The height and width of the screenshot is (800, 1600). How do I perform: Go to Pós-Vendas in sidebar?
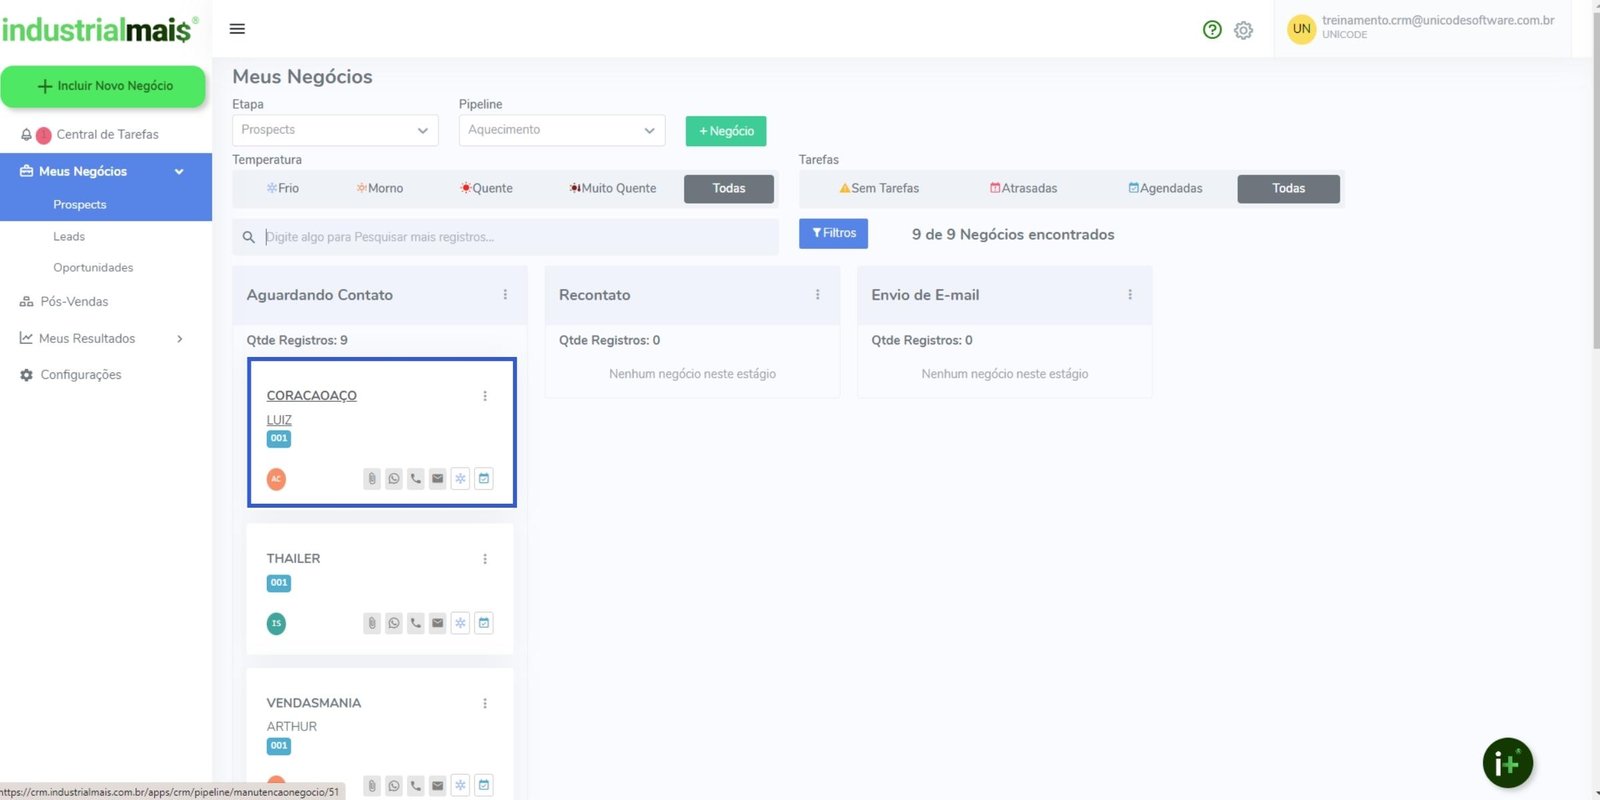click(74, 301)
